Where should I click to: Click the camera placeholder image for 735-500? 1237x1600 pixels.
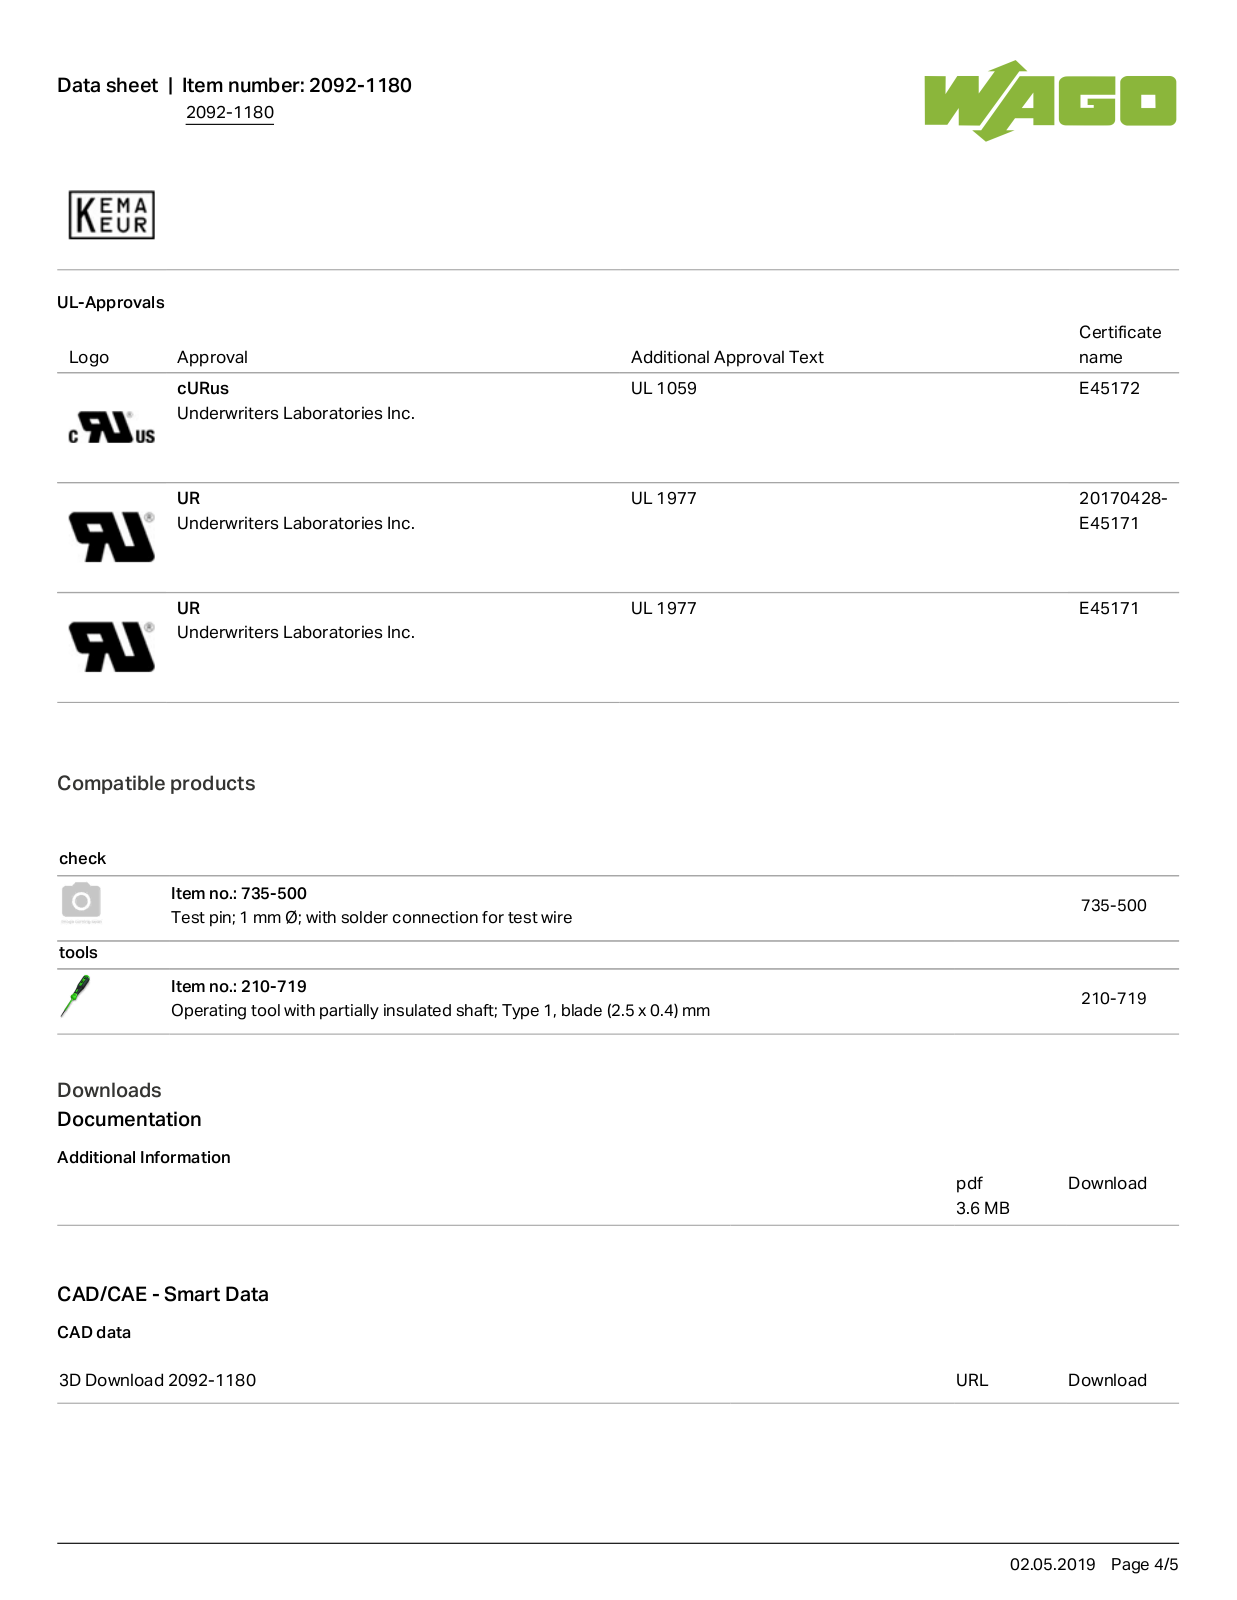[81, 903]
